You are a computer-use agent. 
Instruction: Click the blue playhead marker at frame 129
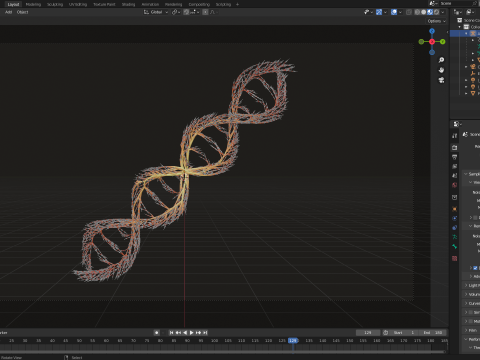293,341
